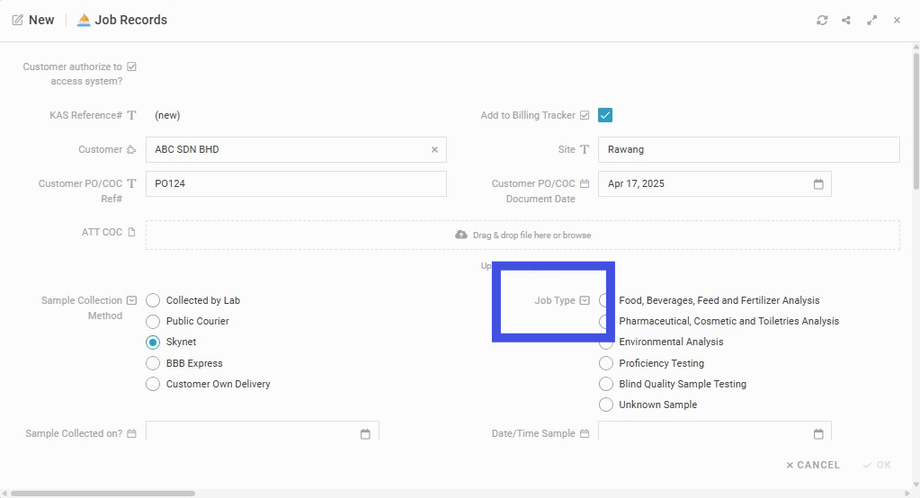Clear the ABC SDN BHD customer selection
Screen dimensions: 920x498
pos(434,150)
